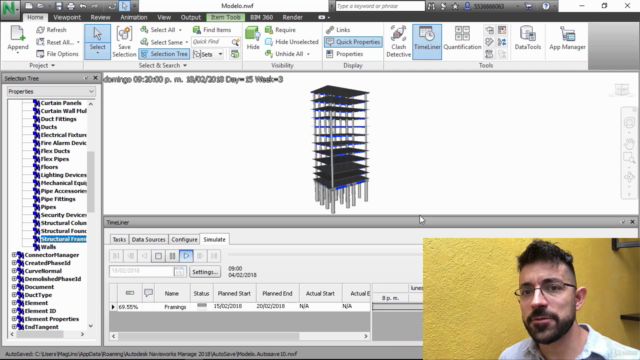Switch to TimeLiner Configure tab

[x=184, y=240]
